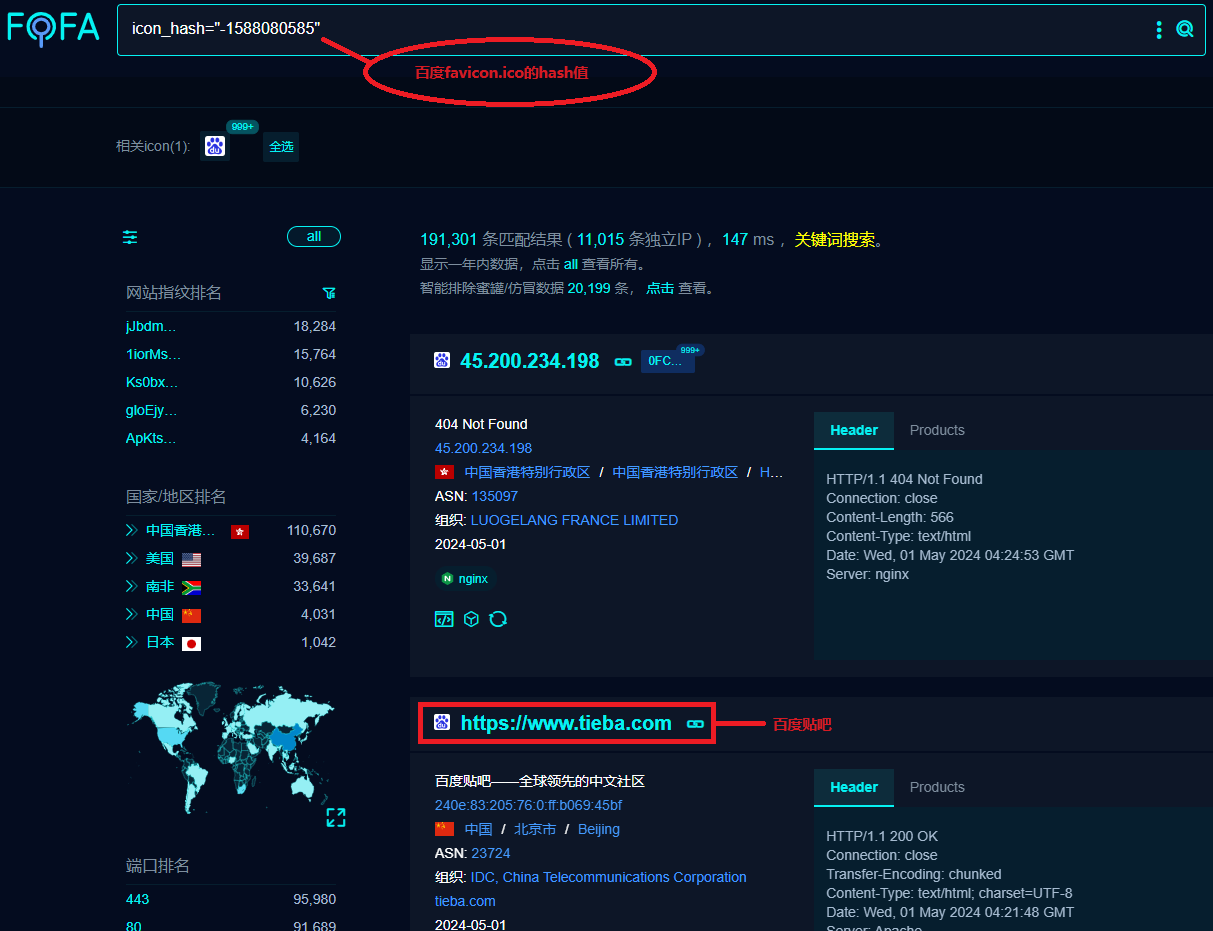The width and height of the screenshot is (1213, 931).
Task: Switch to Products tab for 45.200.234.198
Action: click(937, 430)
